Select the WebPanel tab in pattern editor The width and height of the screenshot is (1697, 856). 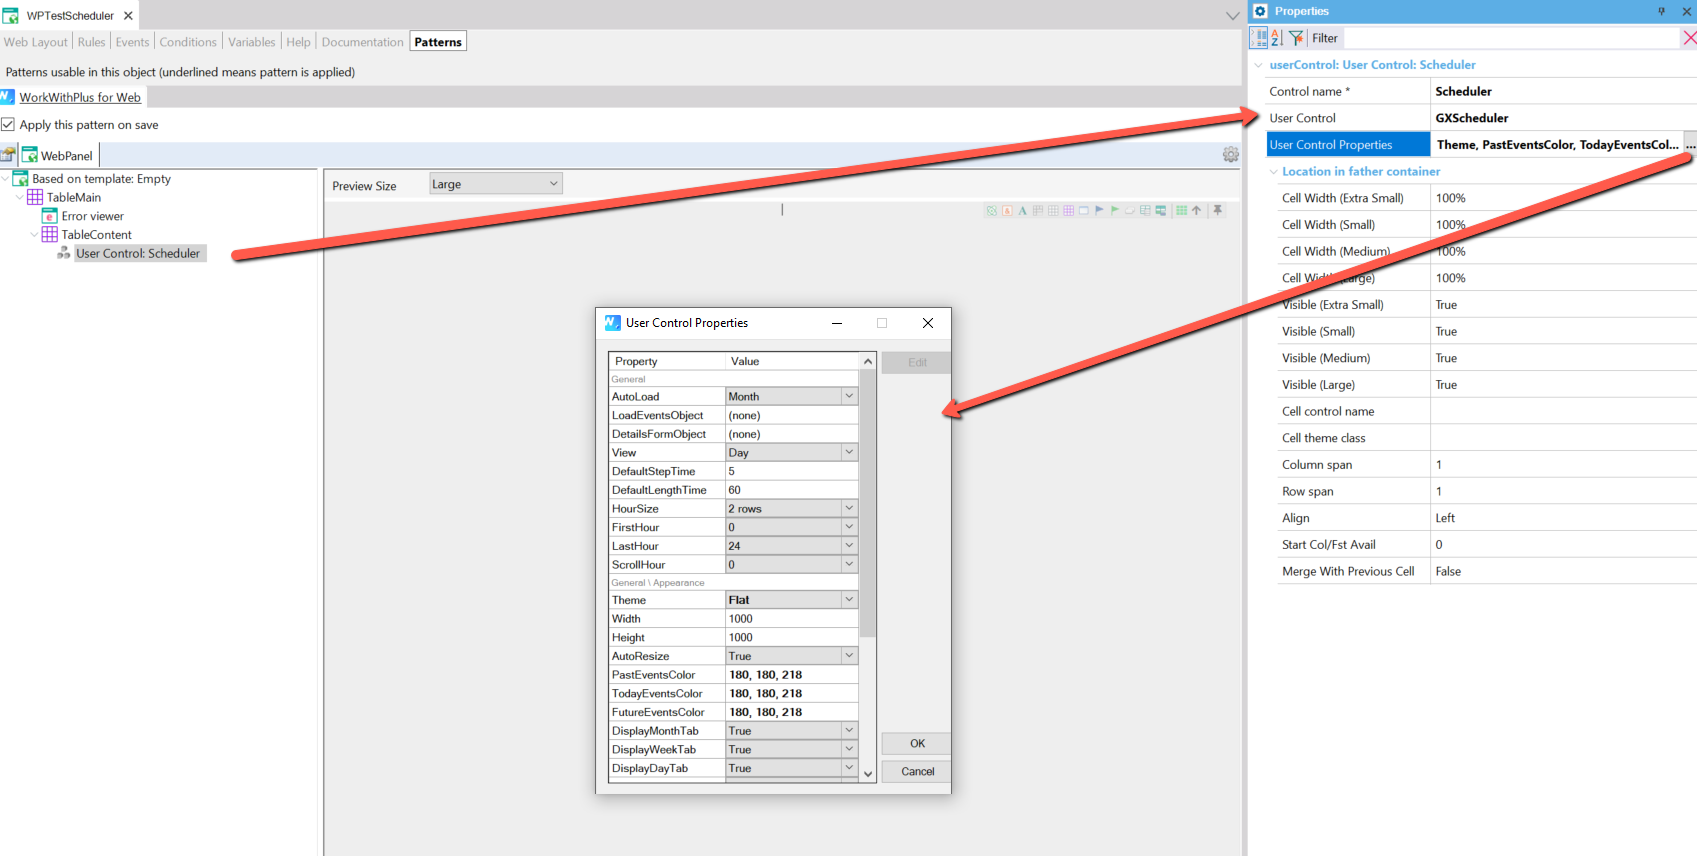pyautogui.click(x=58, y=155)
